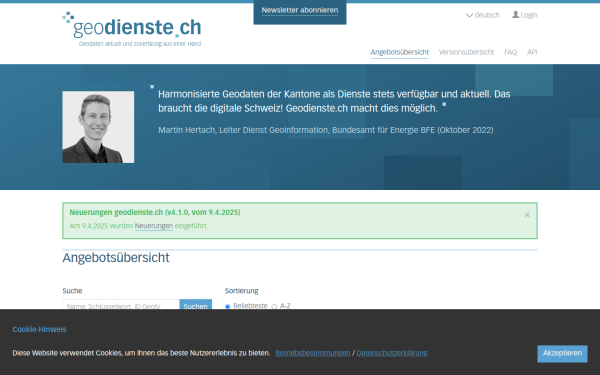Select the A-Z sorting radio

274,306
